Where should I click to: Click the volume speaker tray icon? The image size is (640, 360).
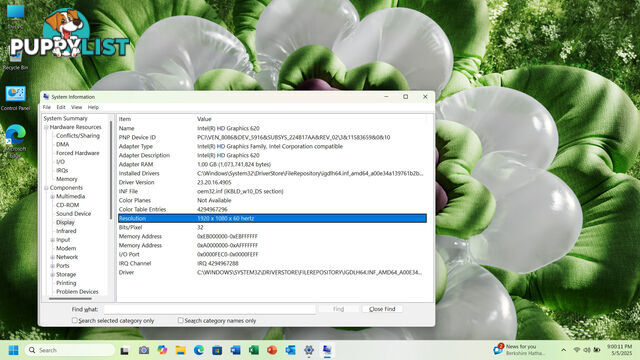click(587, 350)
